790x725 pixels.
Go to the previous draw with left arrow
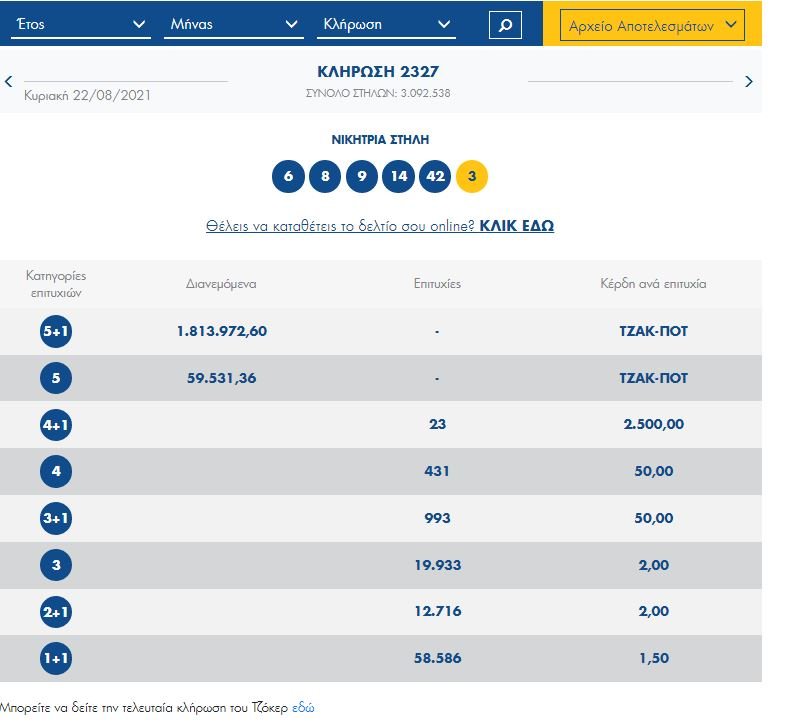point(9,82)
